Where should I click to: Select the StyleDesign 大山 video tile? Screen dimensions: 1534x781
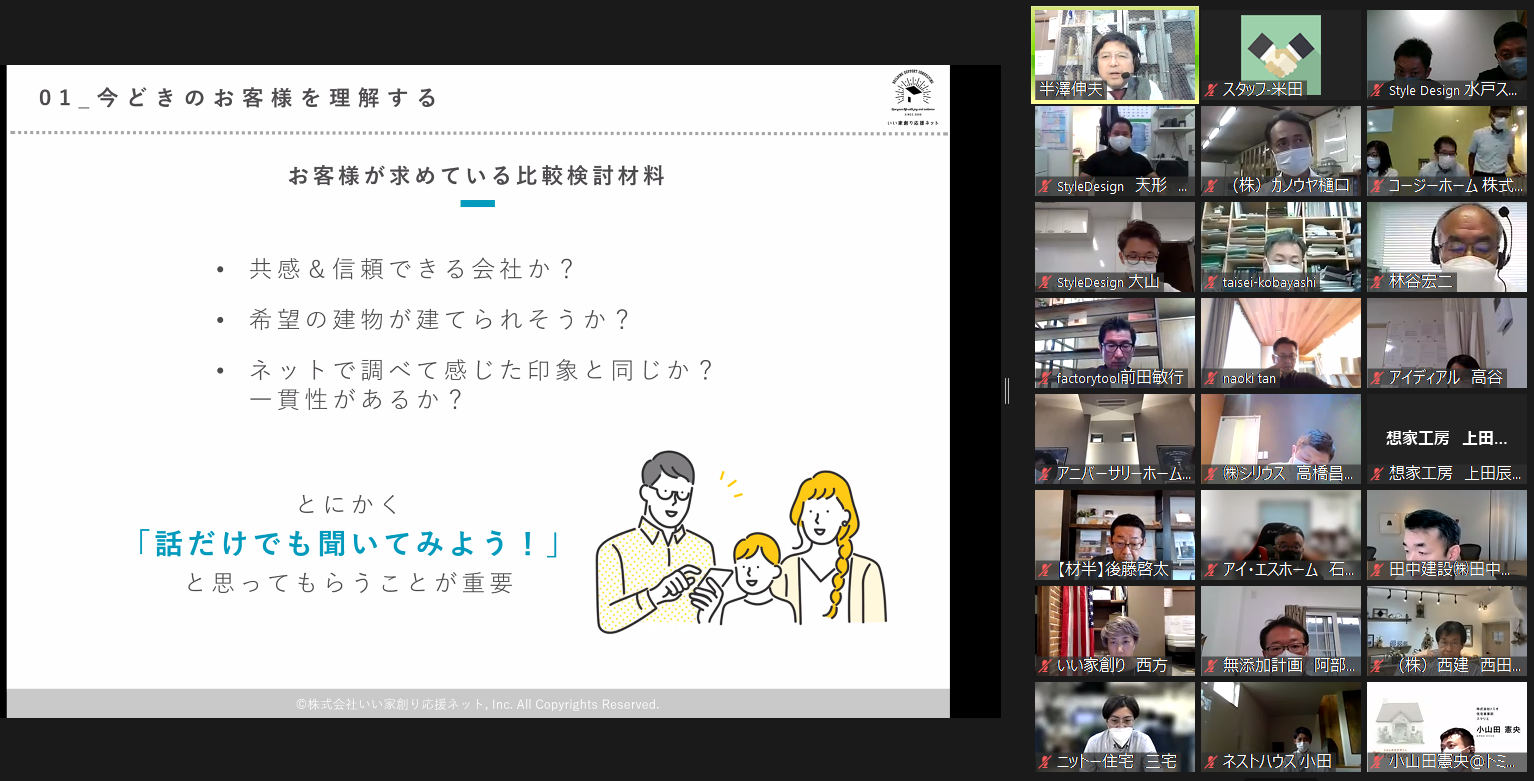click(x=1114, y=245)
